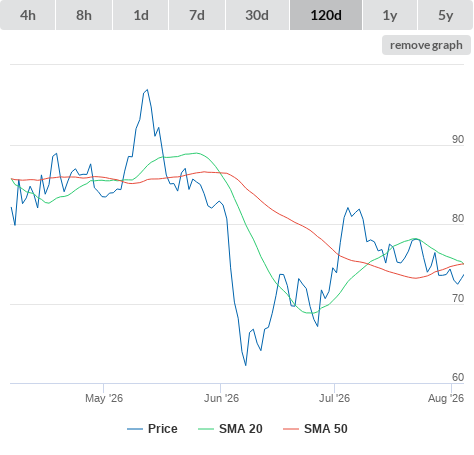Viewport: 474px width, 455px height.
Task: Display the 5y price history
Action: coord(445,15)
